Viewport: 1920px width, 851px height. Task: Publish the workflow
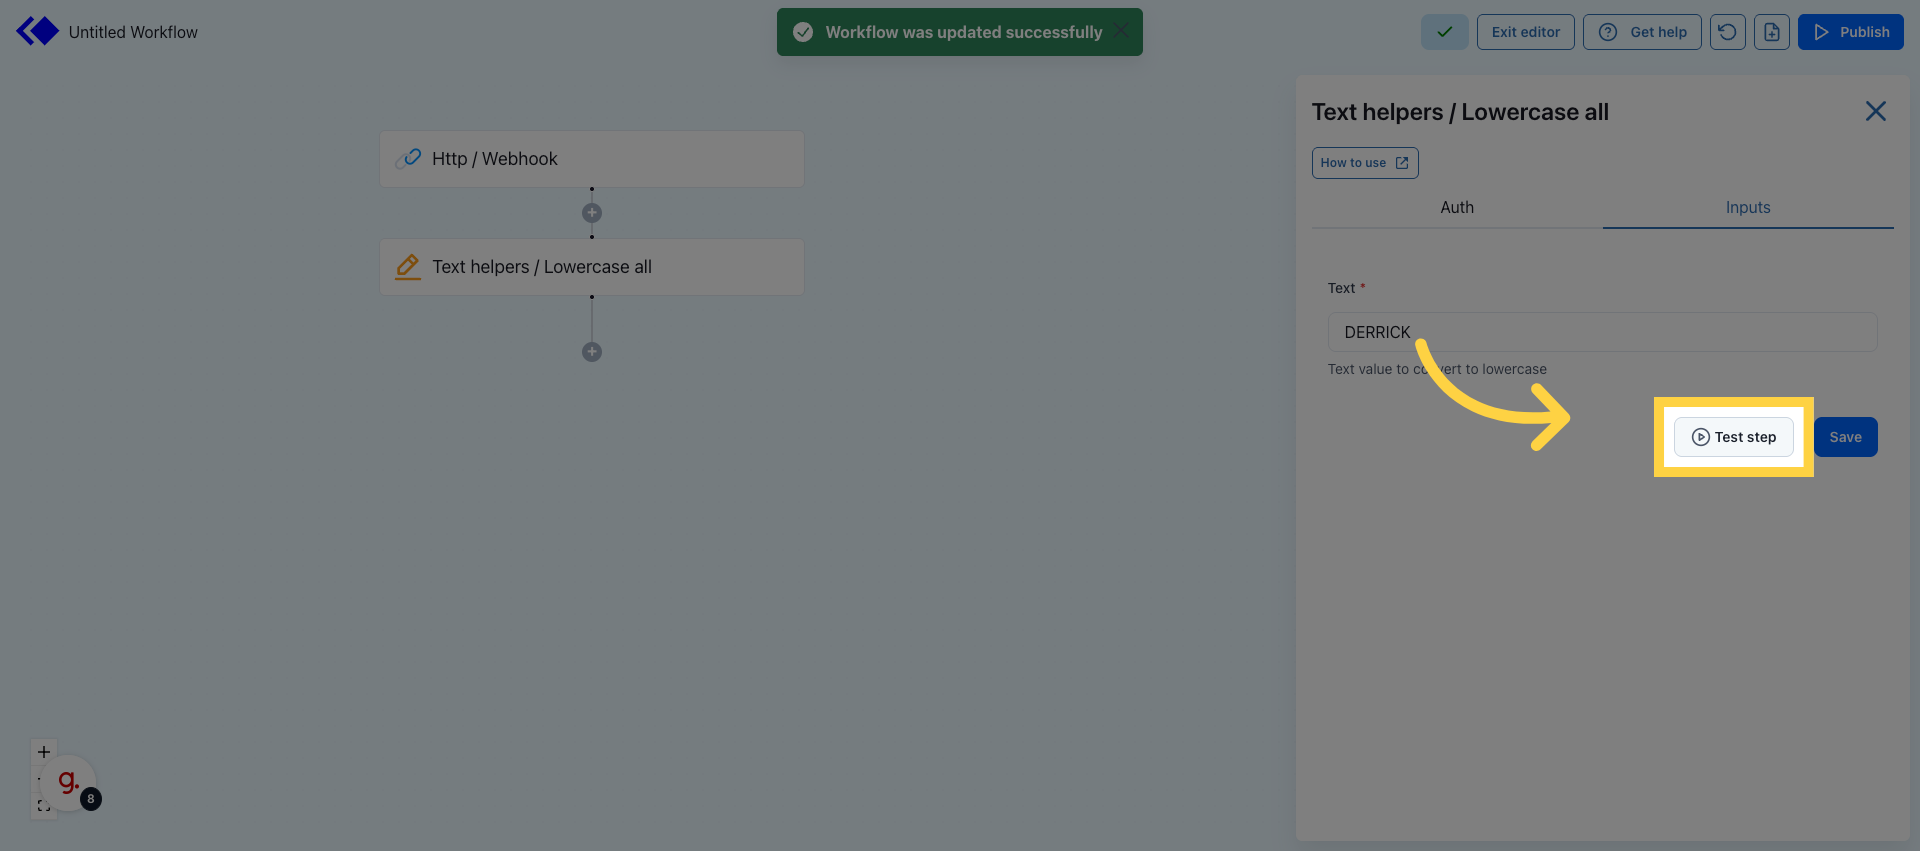1850,32
